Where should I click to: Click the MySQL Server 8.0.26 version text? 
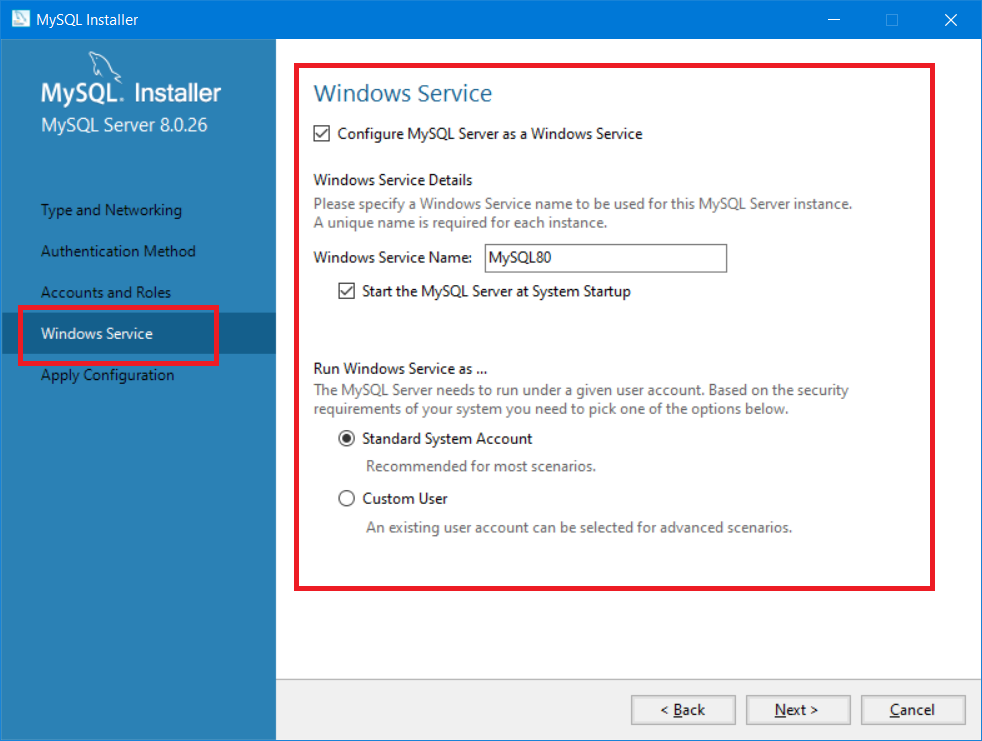124,125
